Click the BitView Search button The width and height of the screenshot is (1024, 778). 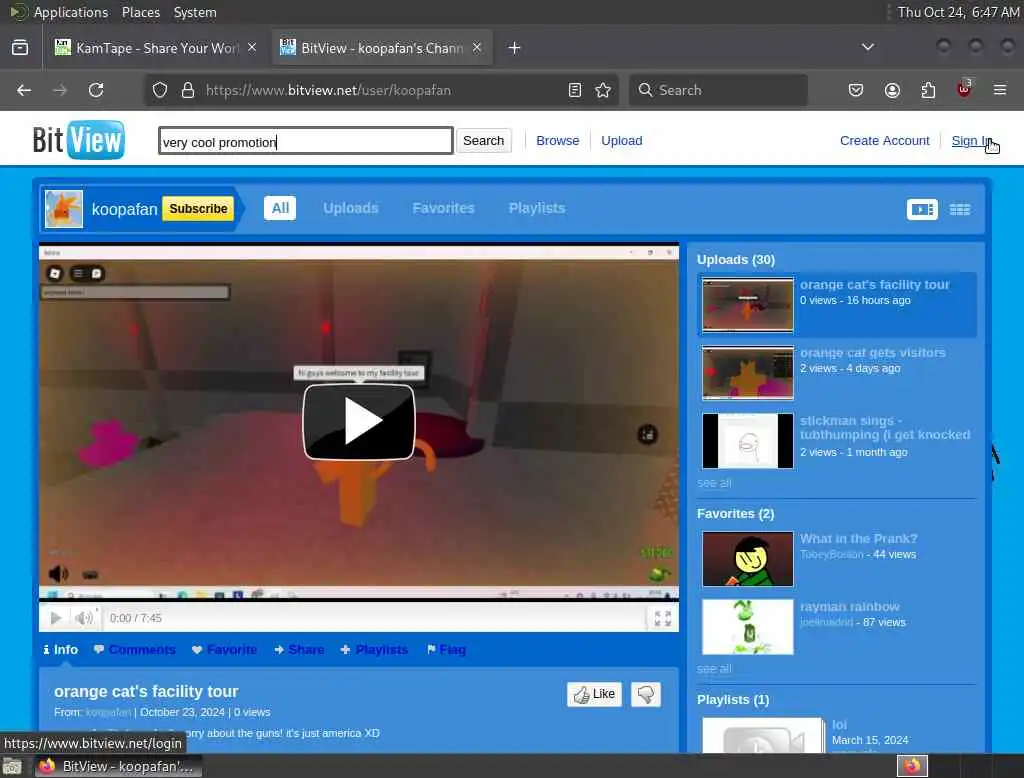click(x=483, y=140)
